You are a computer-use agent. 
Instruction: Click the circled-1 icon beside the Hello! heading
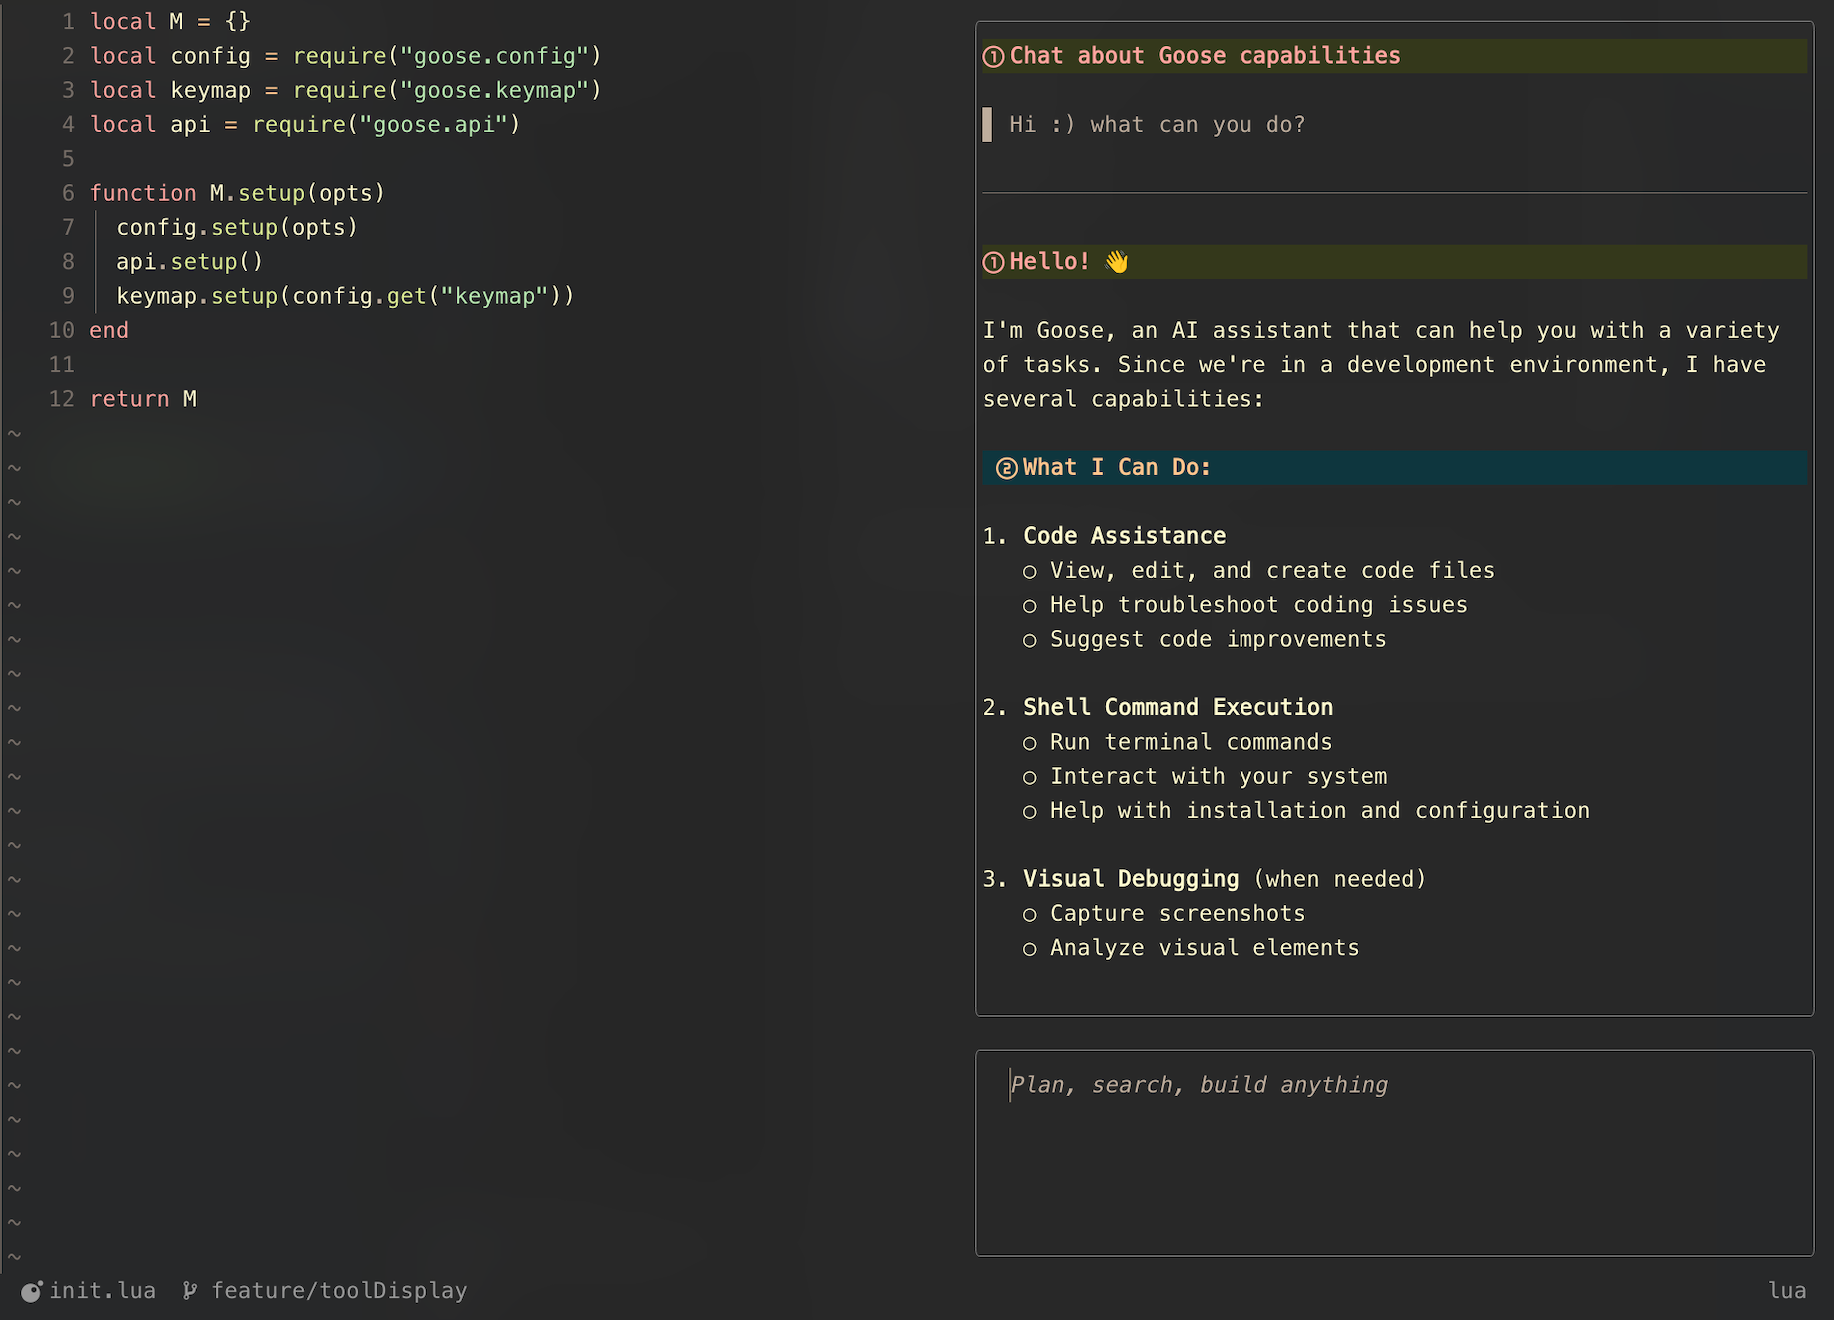[x=993, y=262]
